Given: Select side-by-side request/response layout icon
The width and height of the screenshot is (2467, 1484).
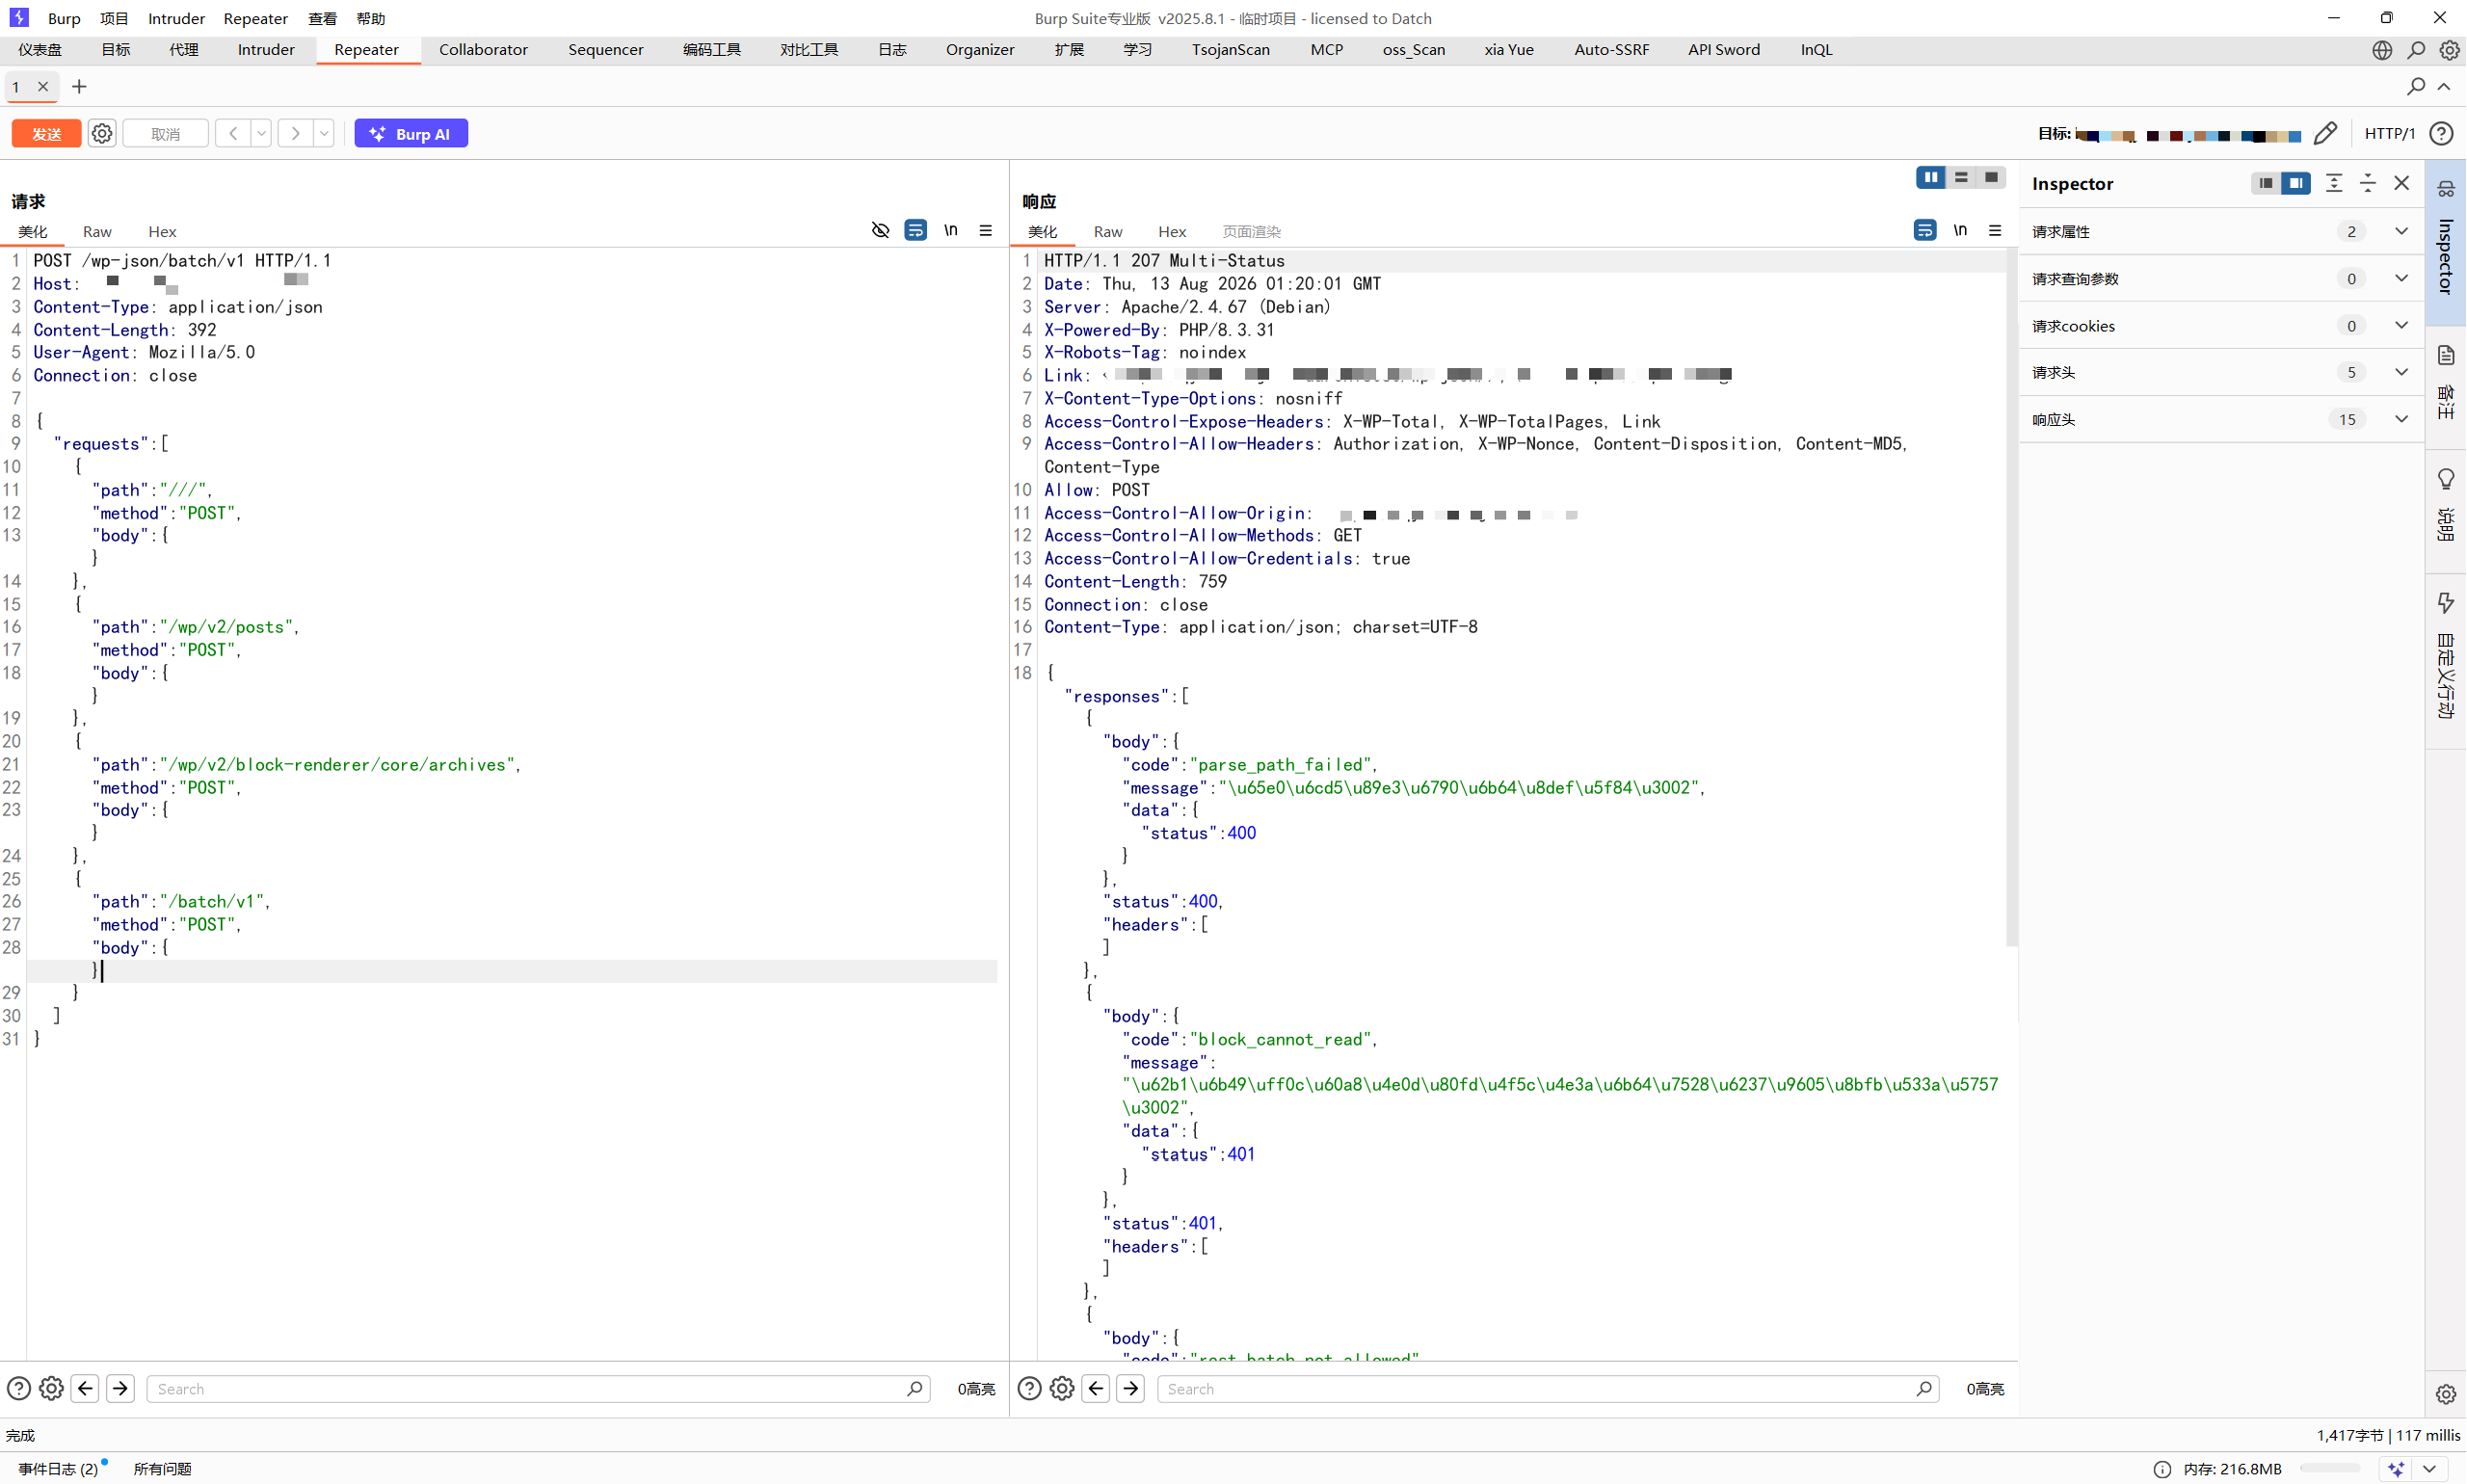Looking at the screenshot, I should (x=1931, y=177).
